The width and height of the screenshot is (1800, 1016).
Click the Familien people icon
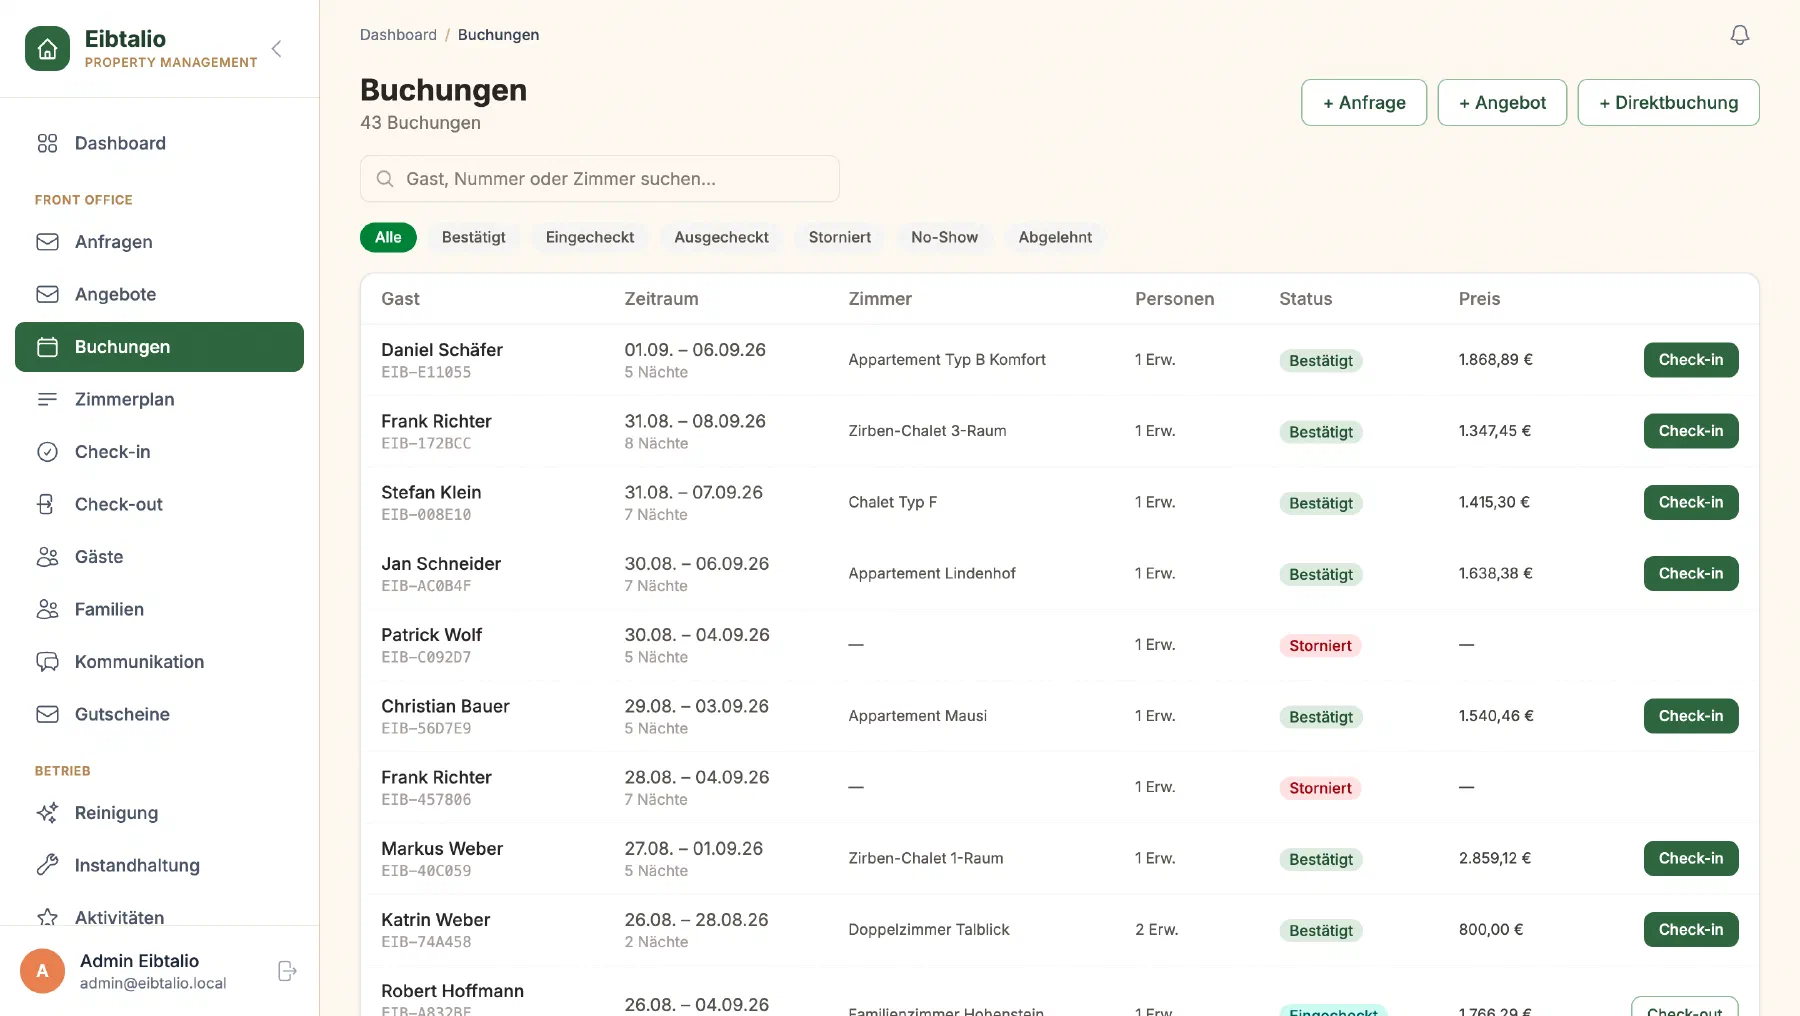tap(47, 609)
